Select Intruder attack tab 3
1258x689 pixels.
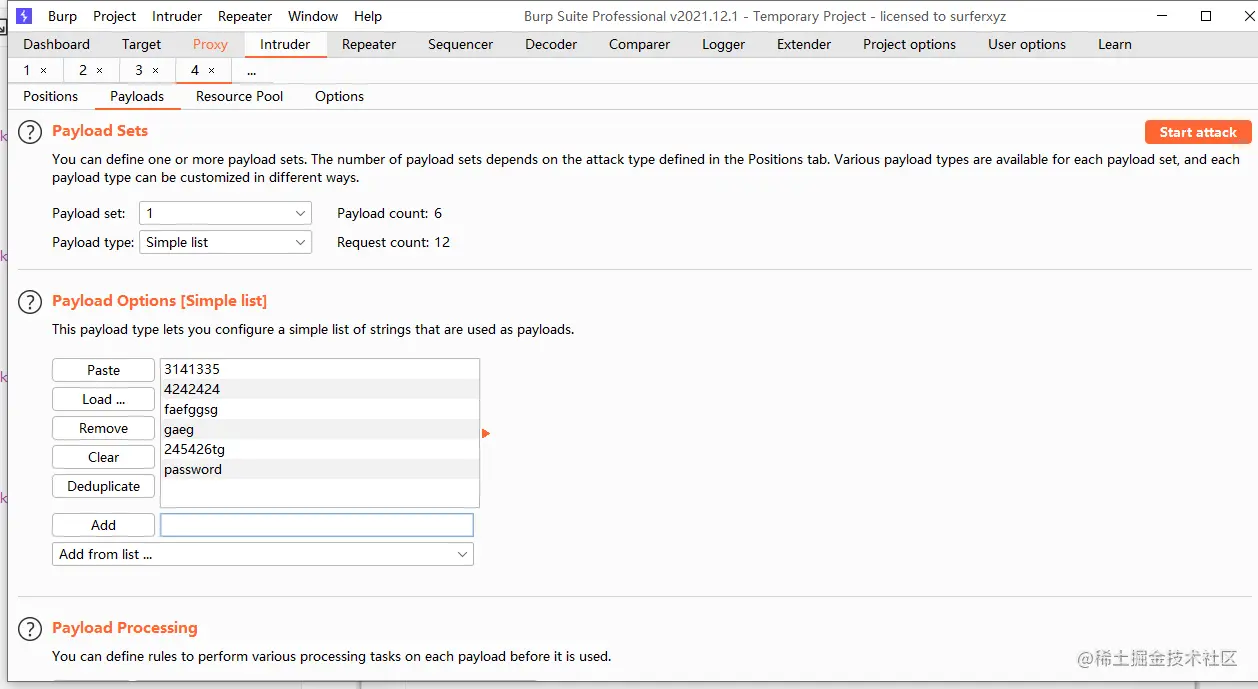click(139, 70)
